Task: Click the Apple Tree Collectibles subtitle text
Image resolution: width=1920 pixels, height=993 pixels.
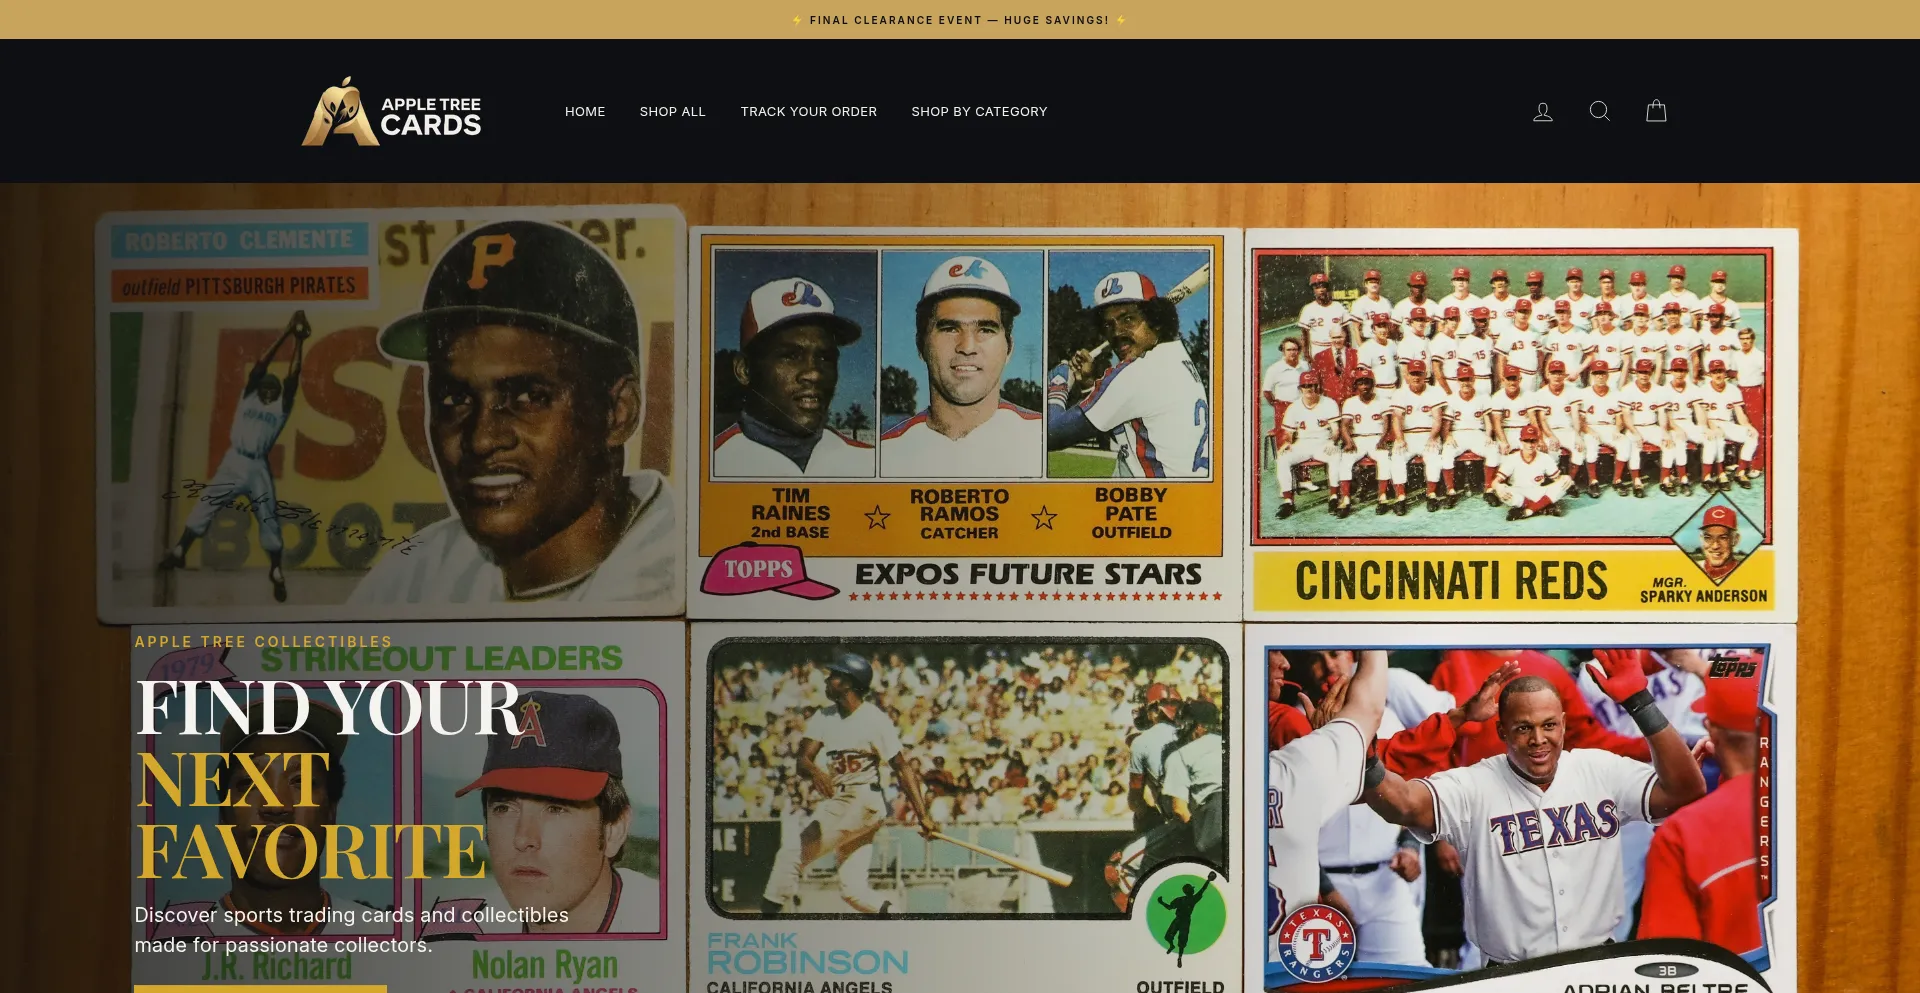Action: pyautogui.click(x=264, y=642)
